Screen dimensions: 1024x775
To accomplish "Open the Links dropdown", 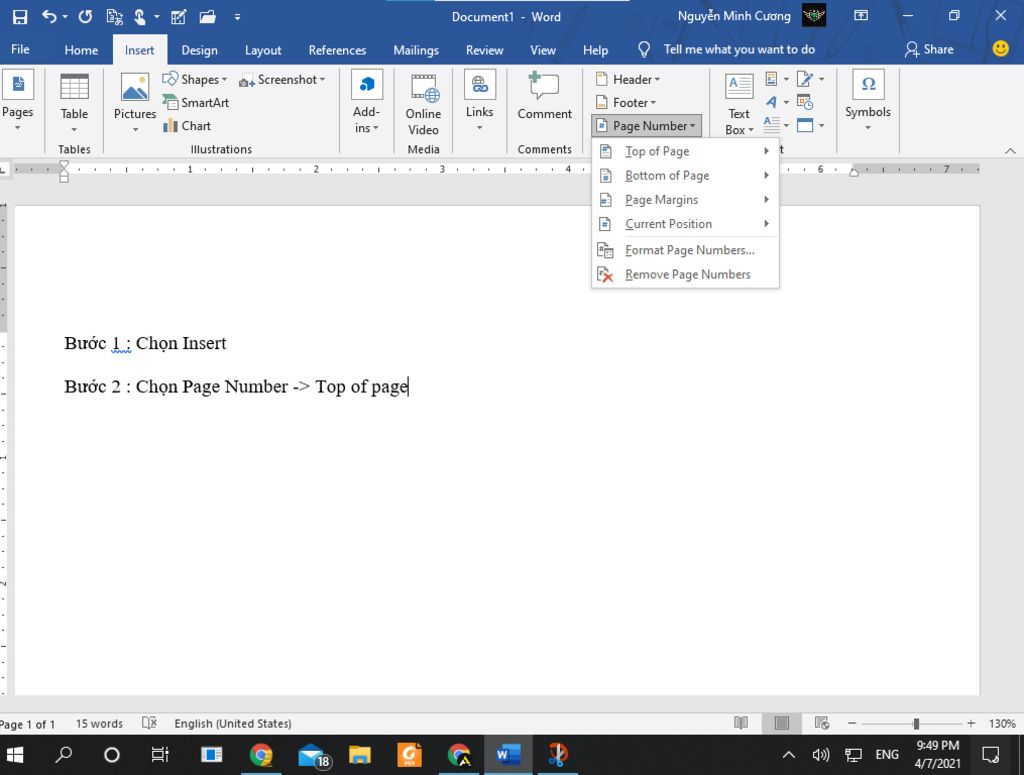I will (x=479, y=102).
